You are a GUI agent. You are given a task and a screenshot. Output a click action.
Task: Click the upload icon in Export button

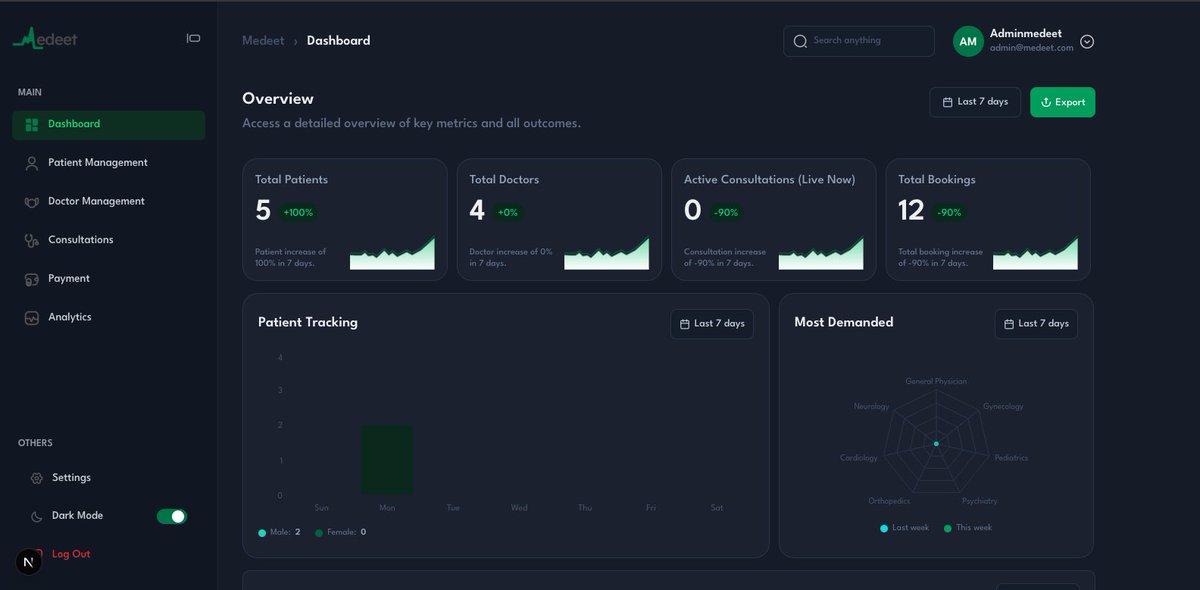(1046, 102)
